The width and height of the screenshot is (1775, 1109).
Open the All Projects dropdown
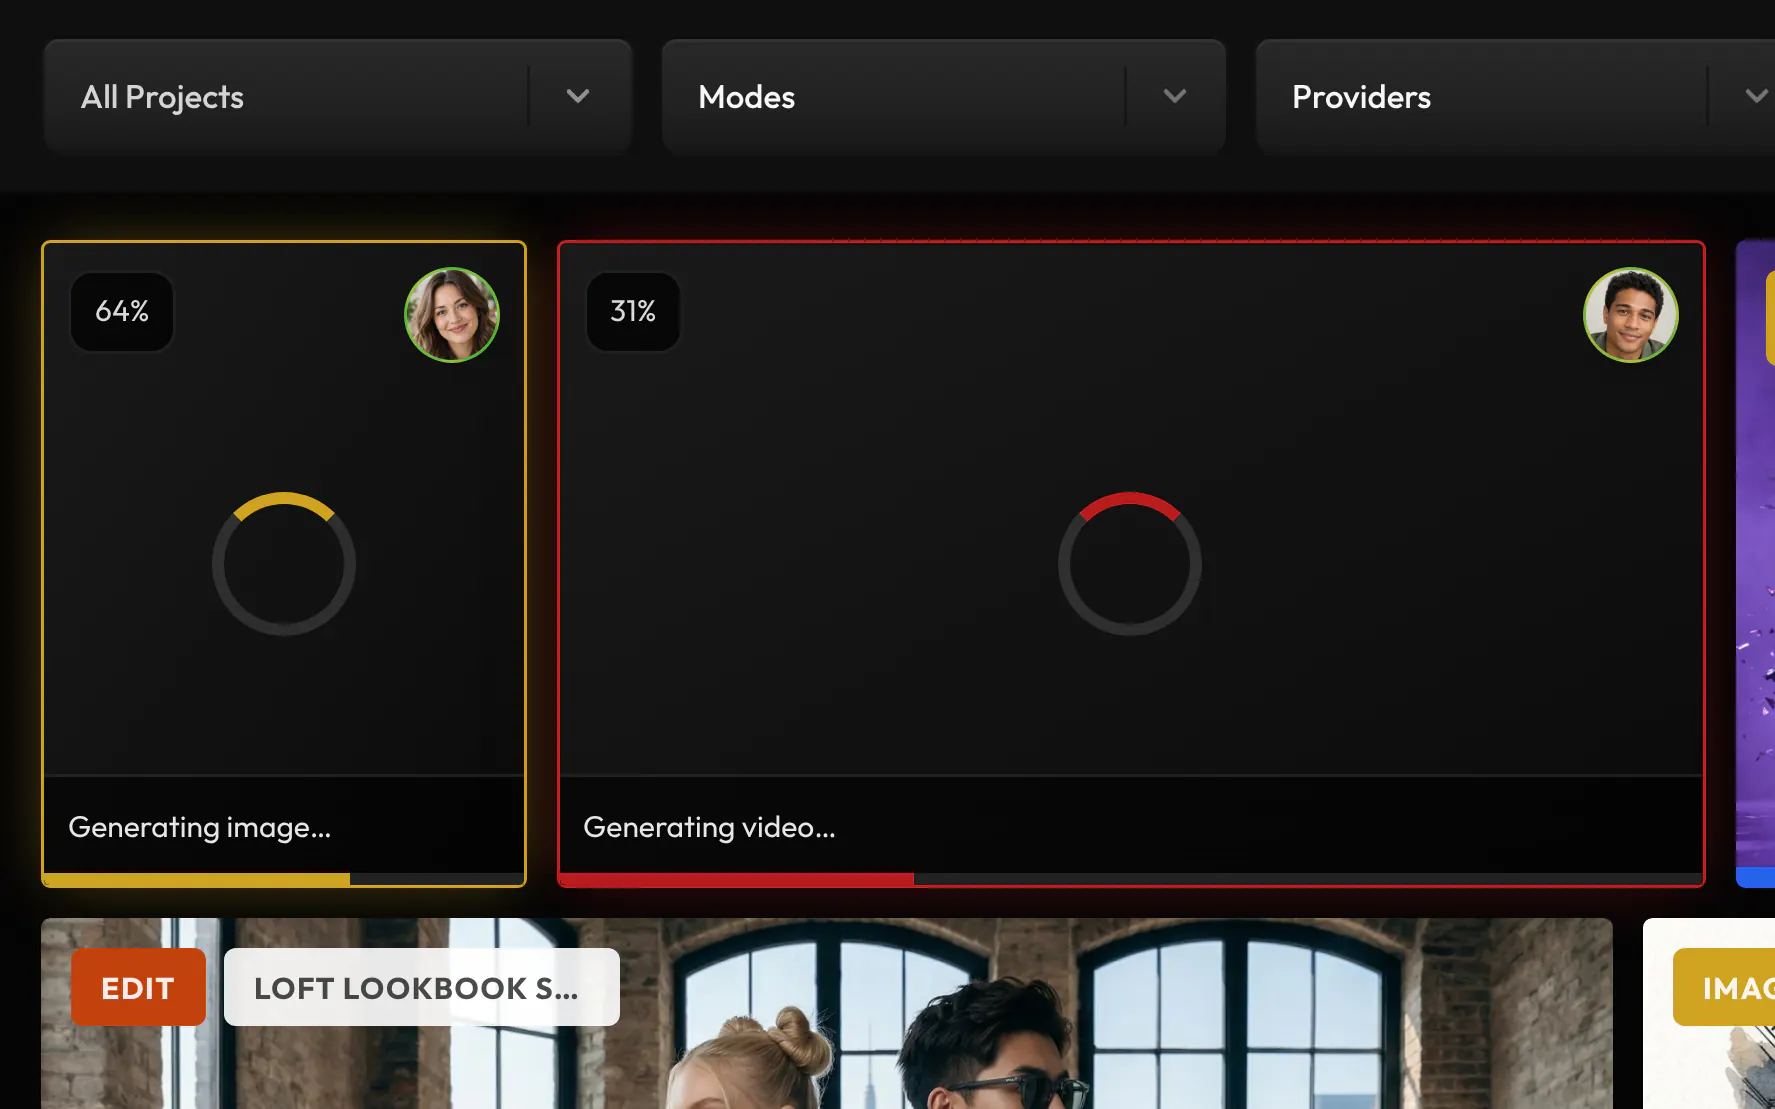coord(337,97)
